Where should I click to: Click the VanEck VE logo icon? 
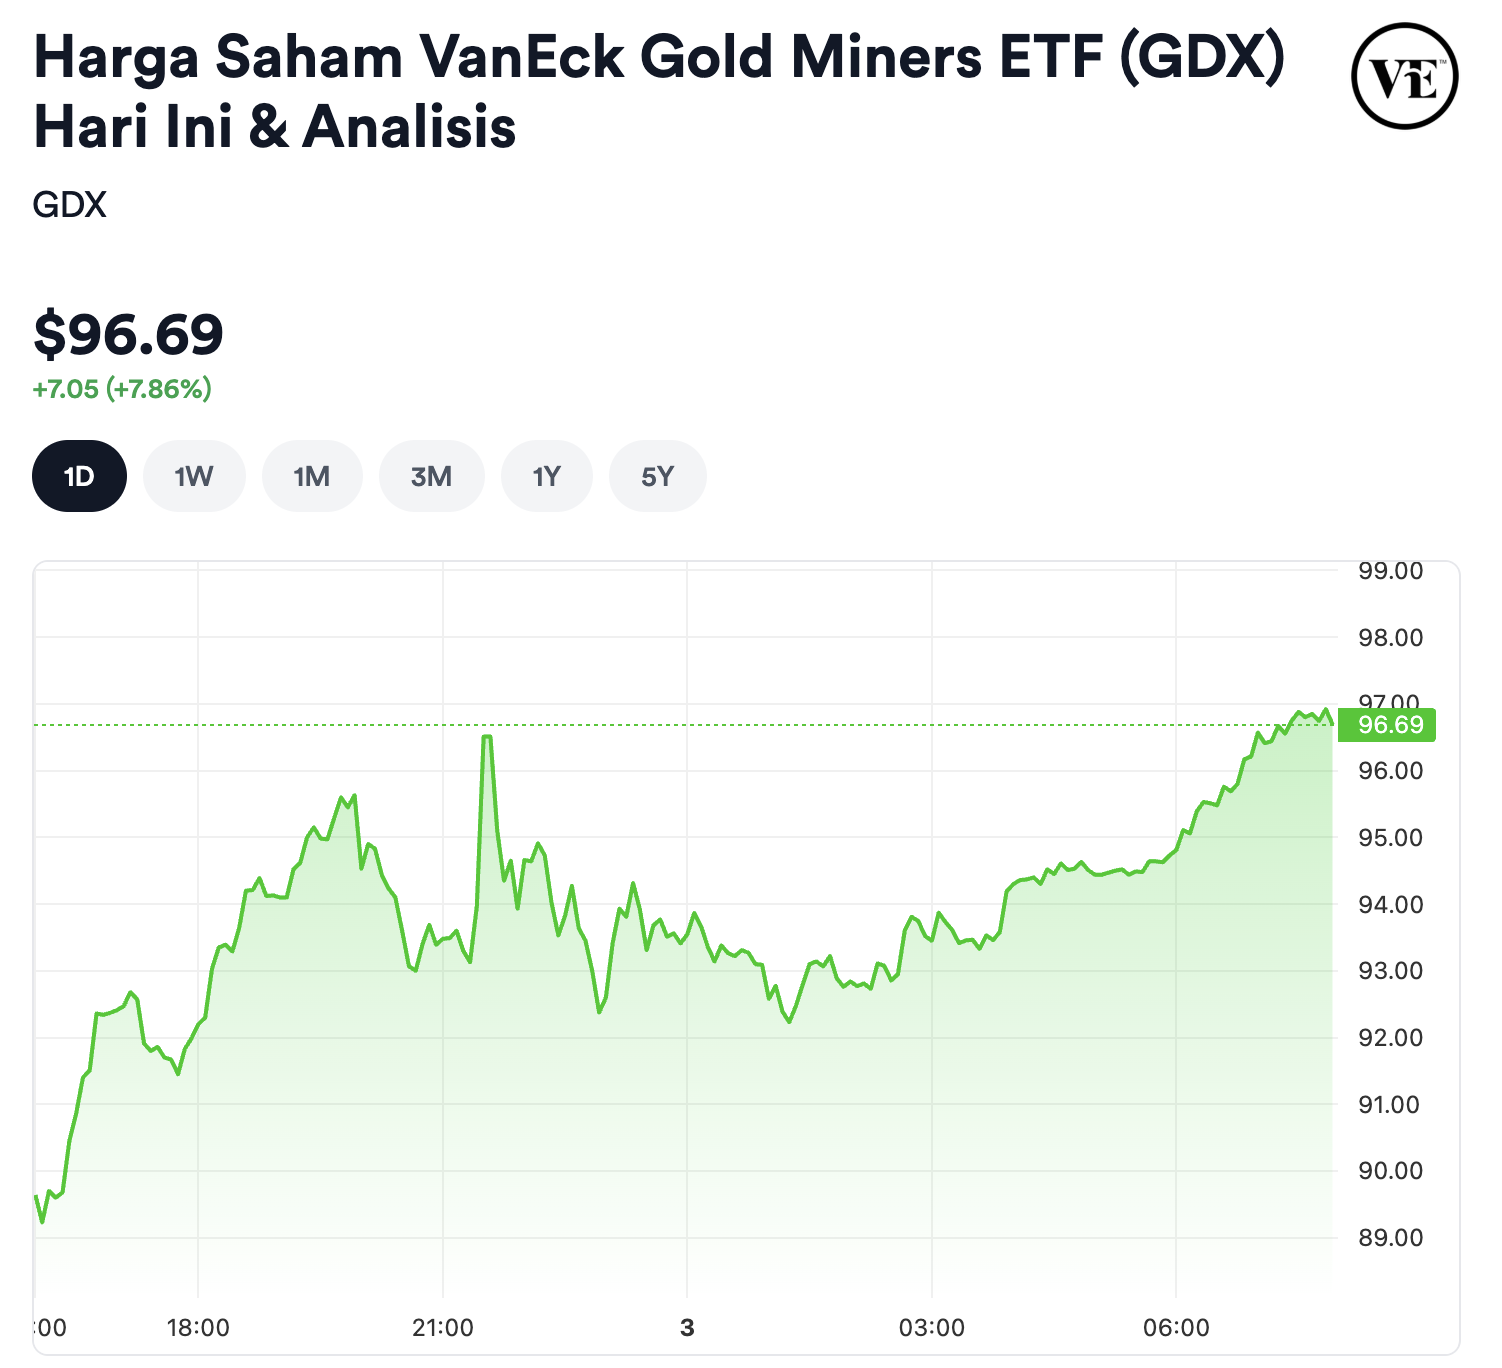pyautogui.click(x=1404, y=77)
